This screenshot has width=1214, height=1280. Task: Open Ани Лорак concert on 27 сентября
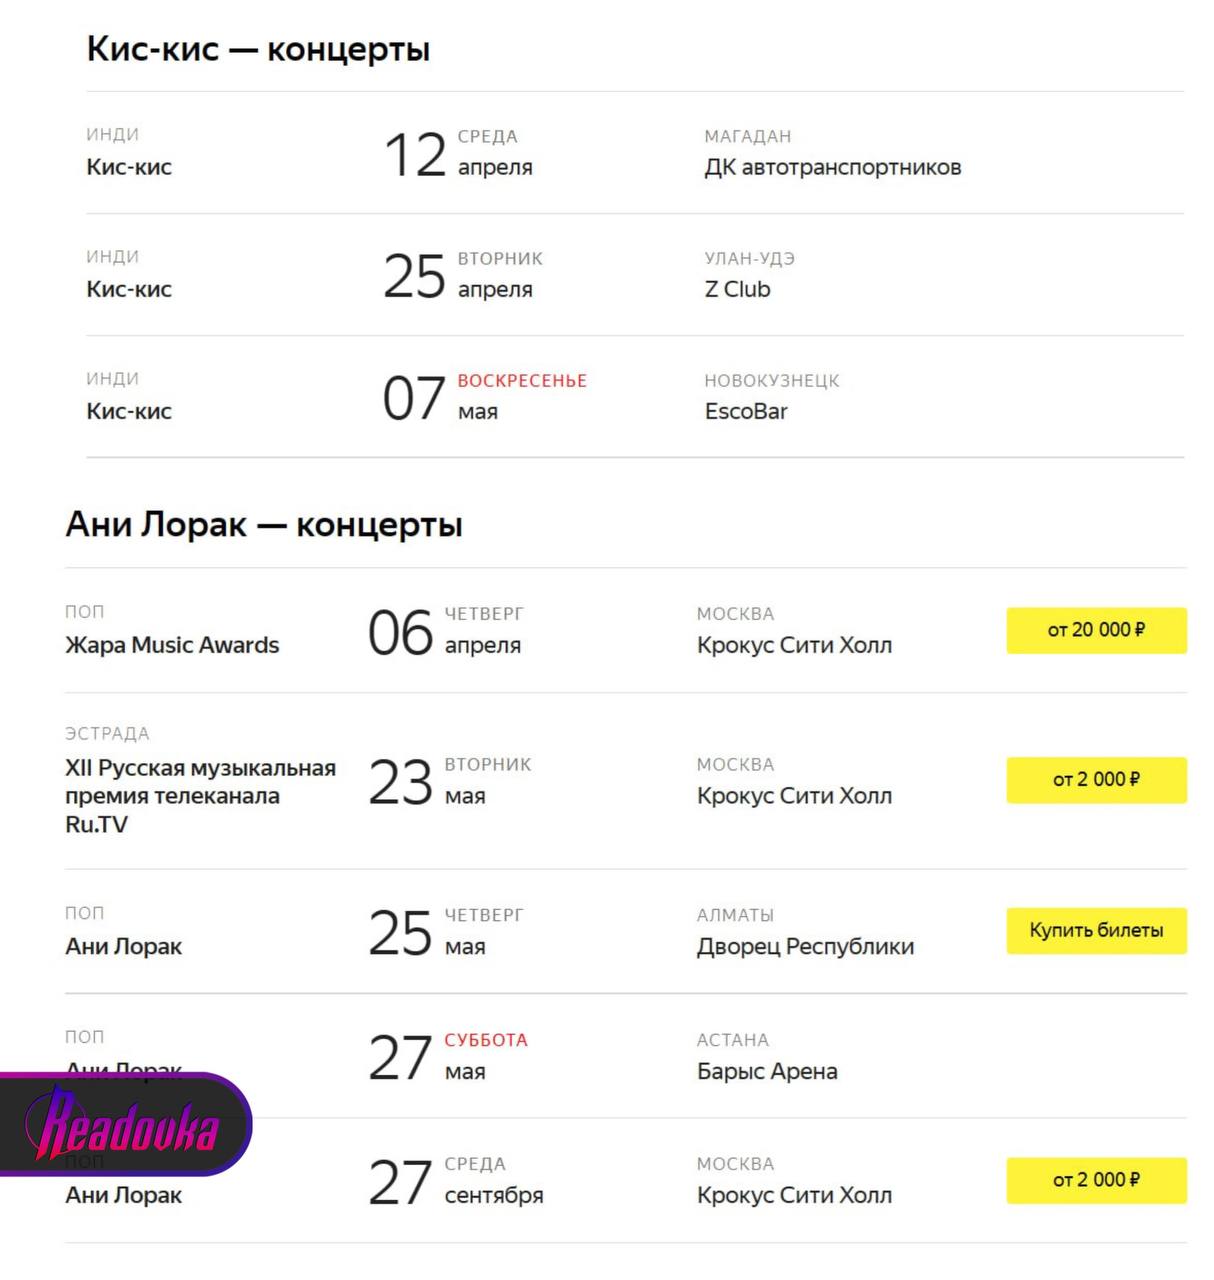pos(124,1195)
